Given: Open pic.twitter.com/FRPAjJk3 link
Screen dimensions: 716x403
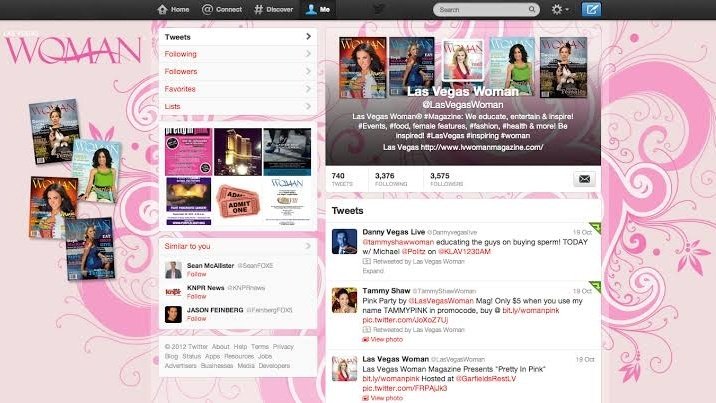Looking at the screenshot, I should pos(405,388).
